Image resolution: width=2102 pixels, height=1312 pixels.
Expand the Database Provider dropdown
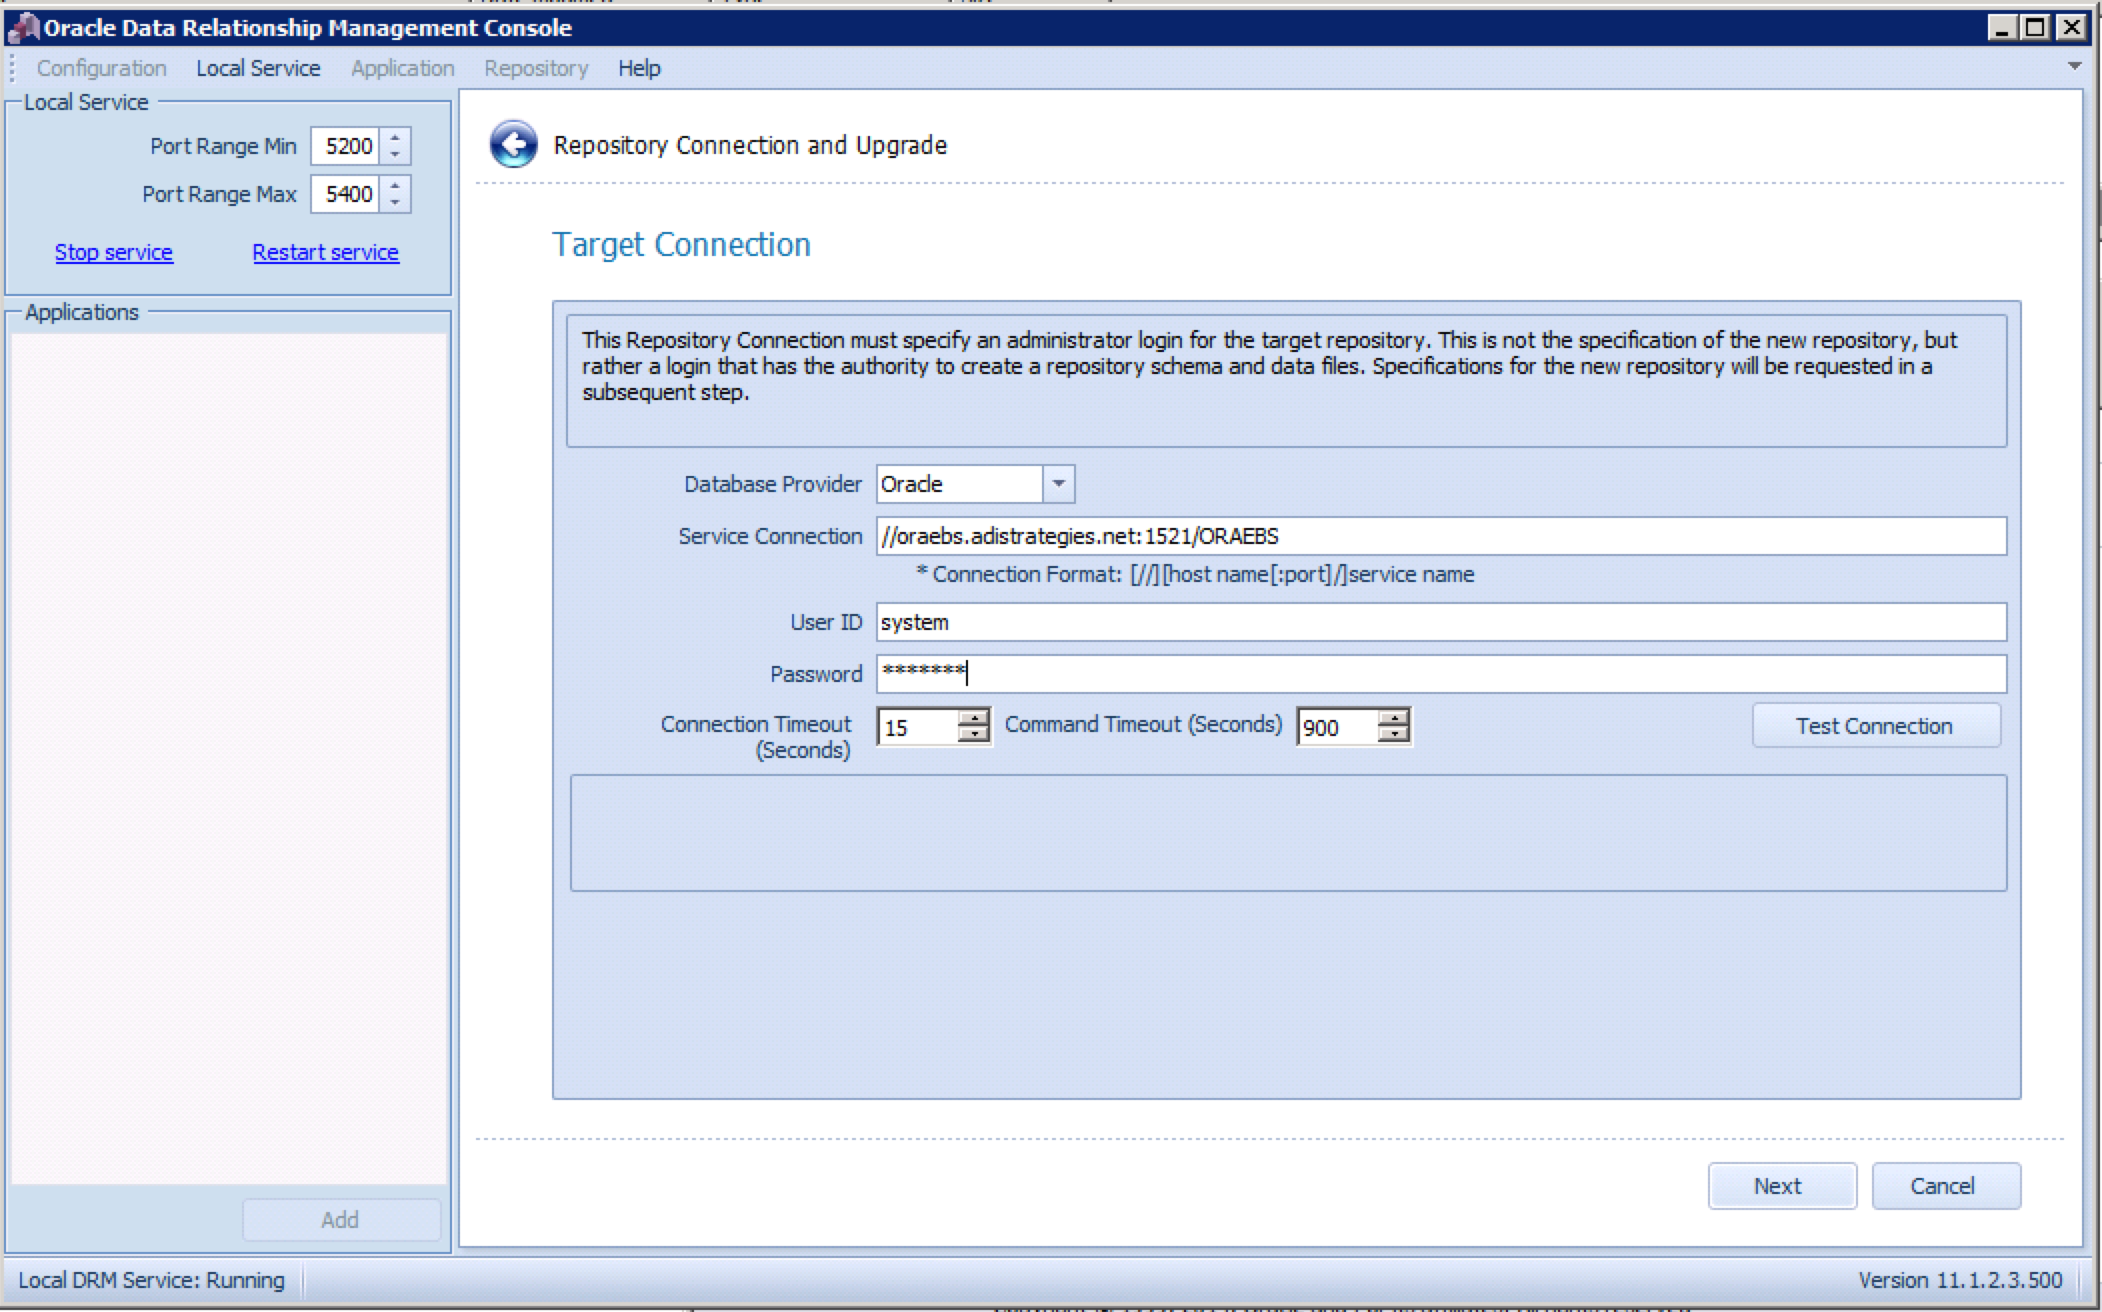[x=1058, y=484]
